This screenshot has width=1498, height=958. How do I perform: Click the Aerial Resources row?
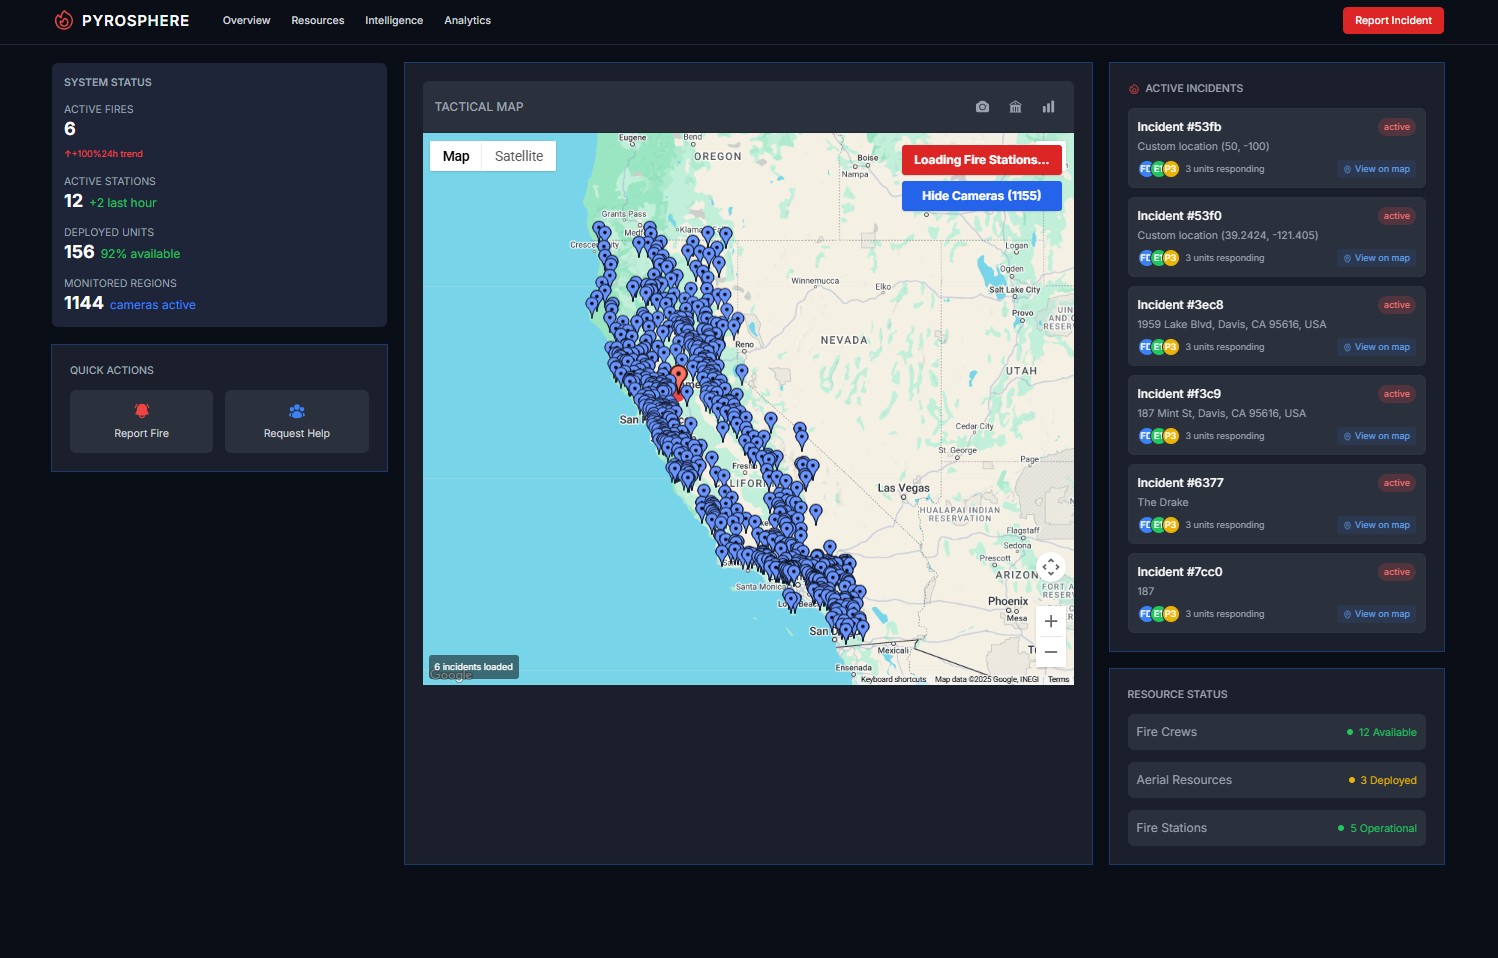[x=1277, y=780]
